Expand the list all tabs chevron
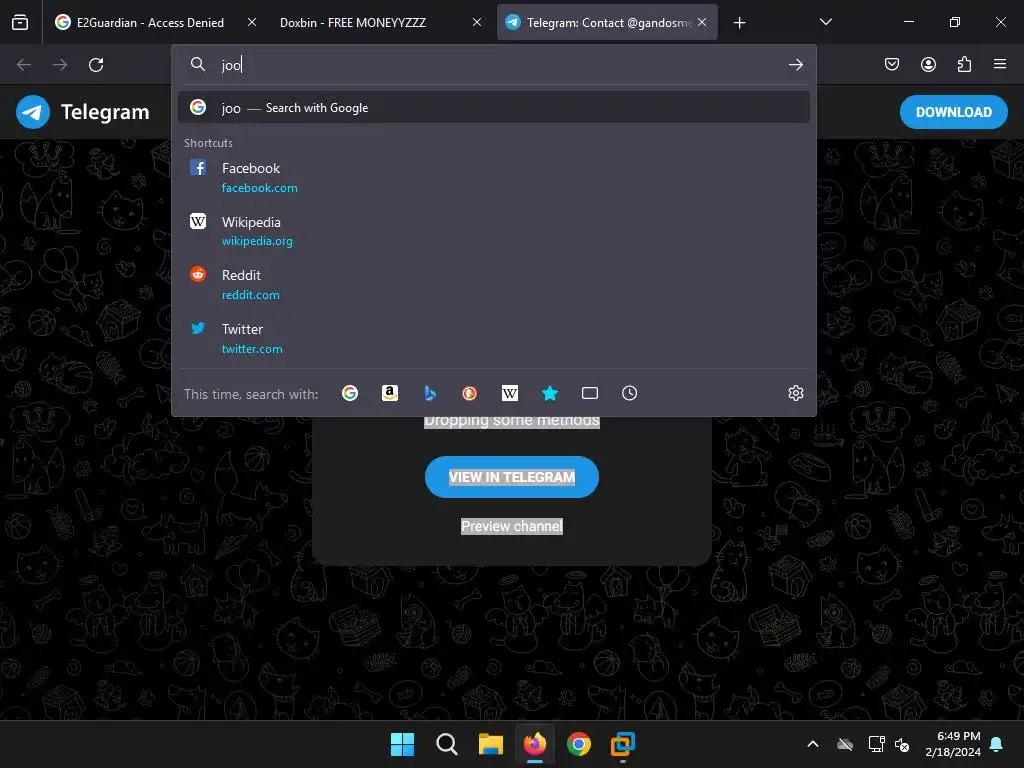 [x=825, y=22]
